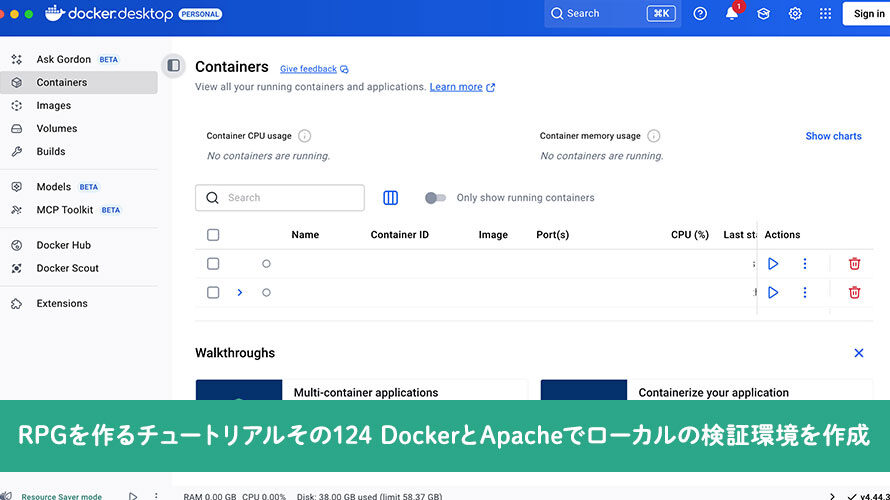Expand the second container row chevron

pyautogui.click(x=240, y=293)
